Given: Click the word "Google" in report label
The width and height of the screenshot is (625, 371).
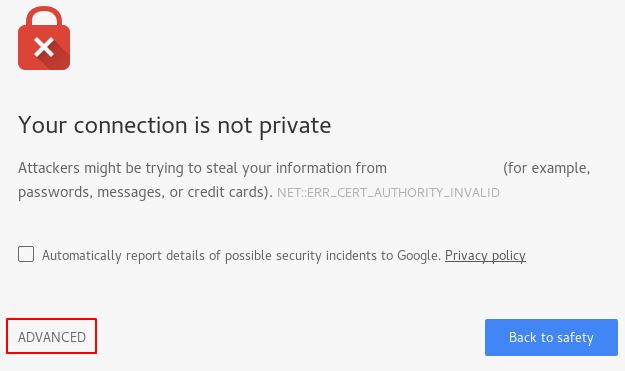Looking at the screenshot, I should [x=418, y=256].
